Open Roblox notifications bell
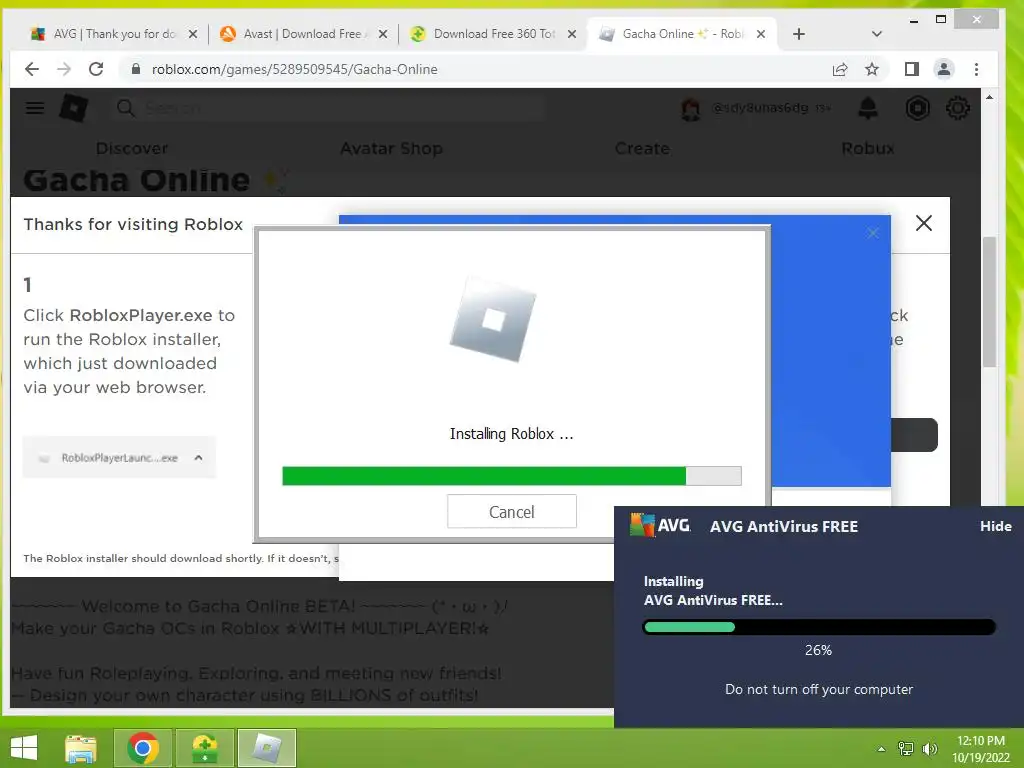 point(867,108)
